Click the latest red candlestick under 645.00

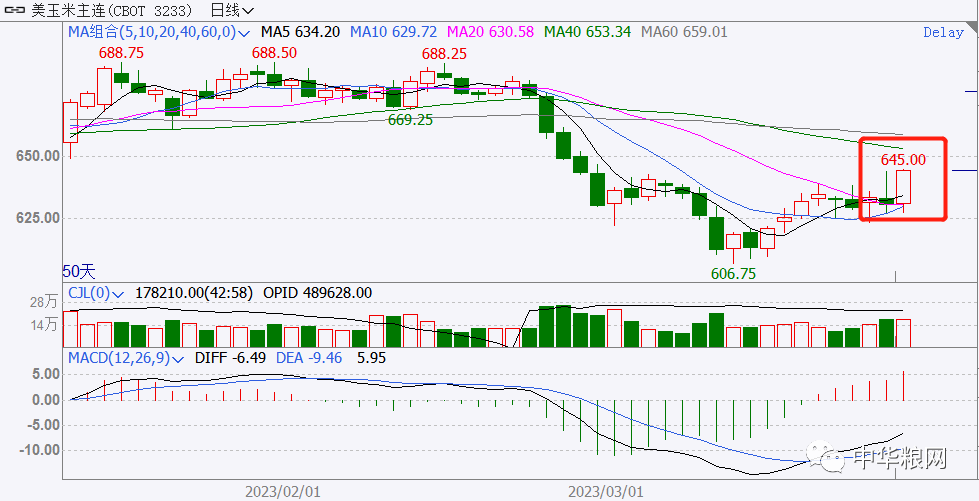[903, 186]
